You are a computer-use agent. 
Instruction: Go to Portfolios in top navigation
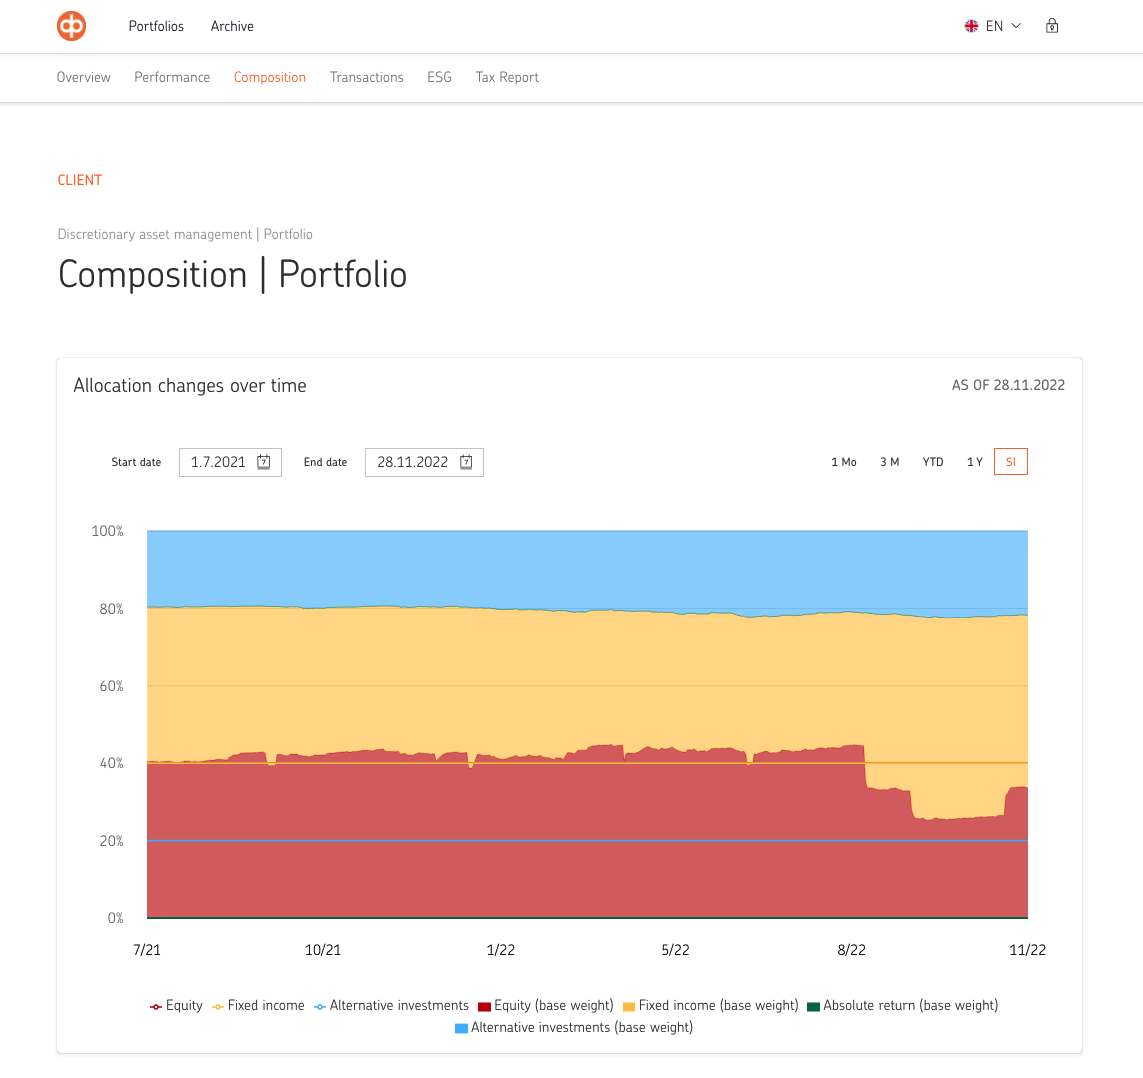tap(156, 26)
